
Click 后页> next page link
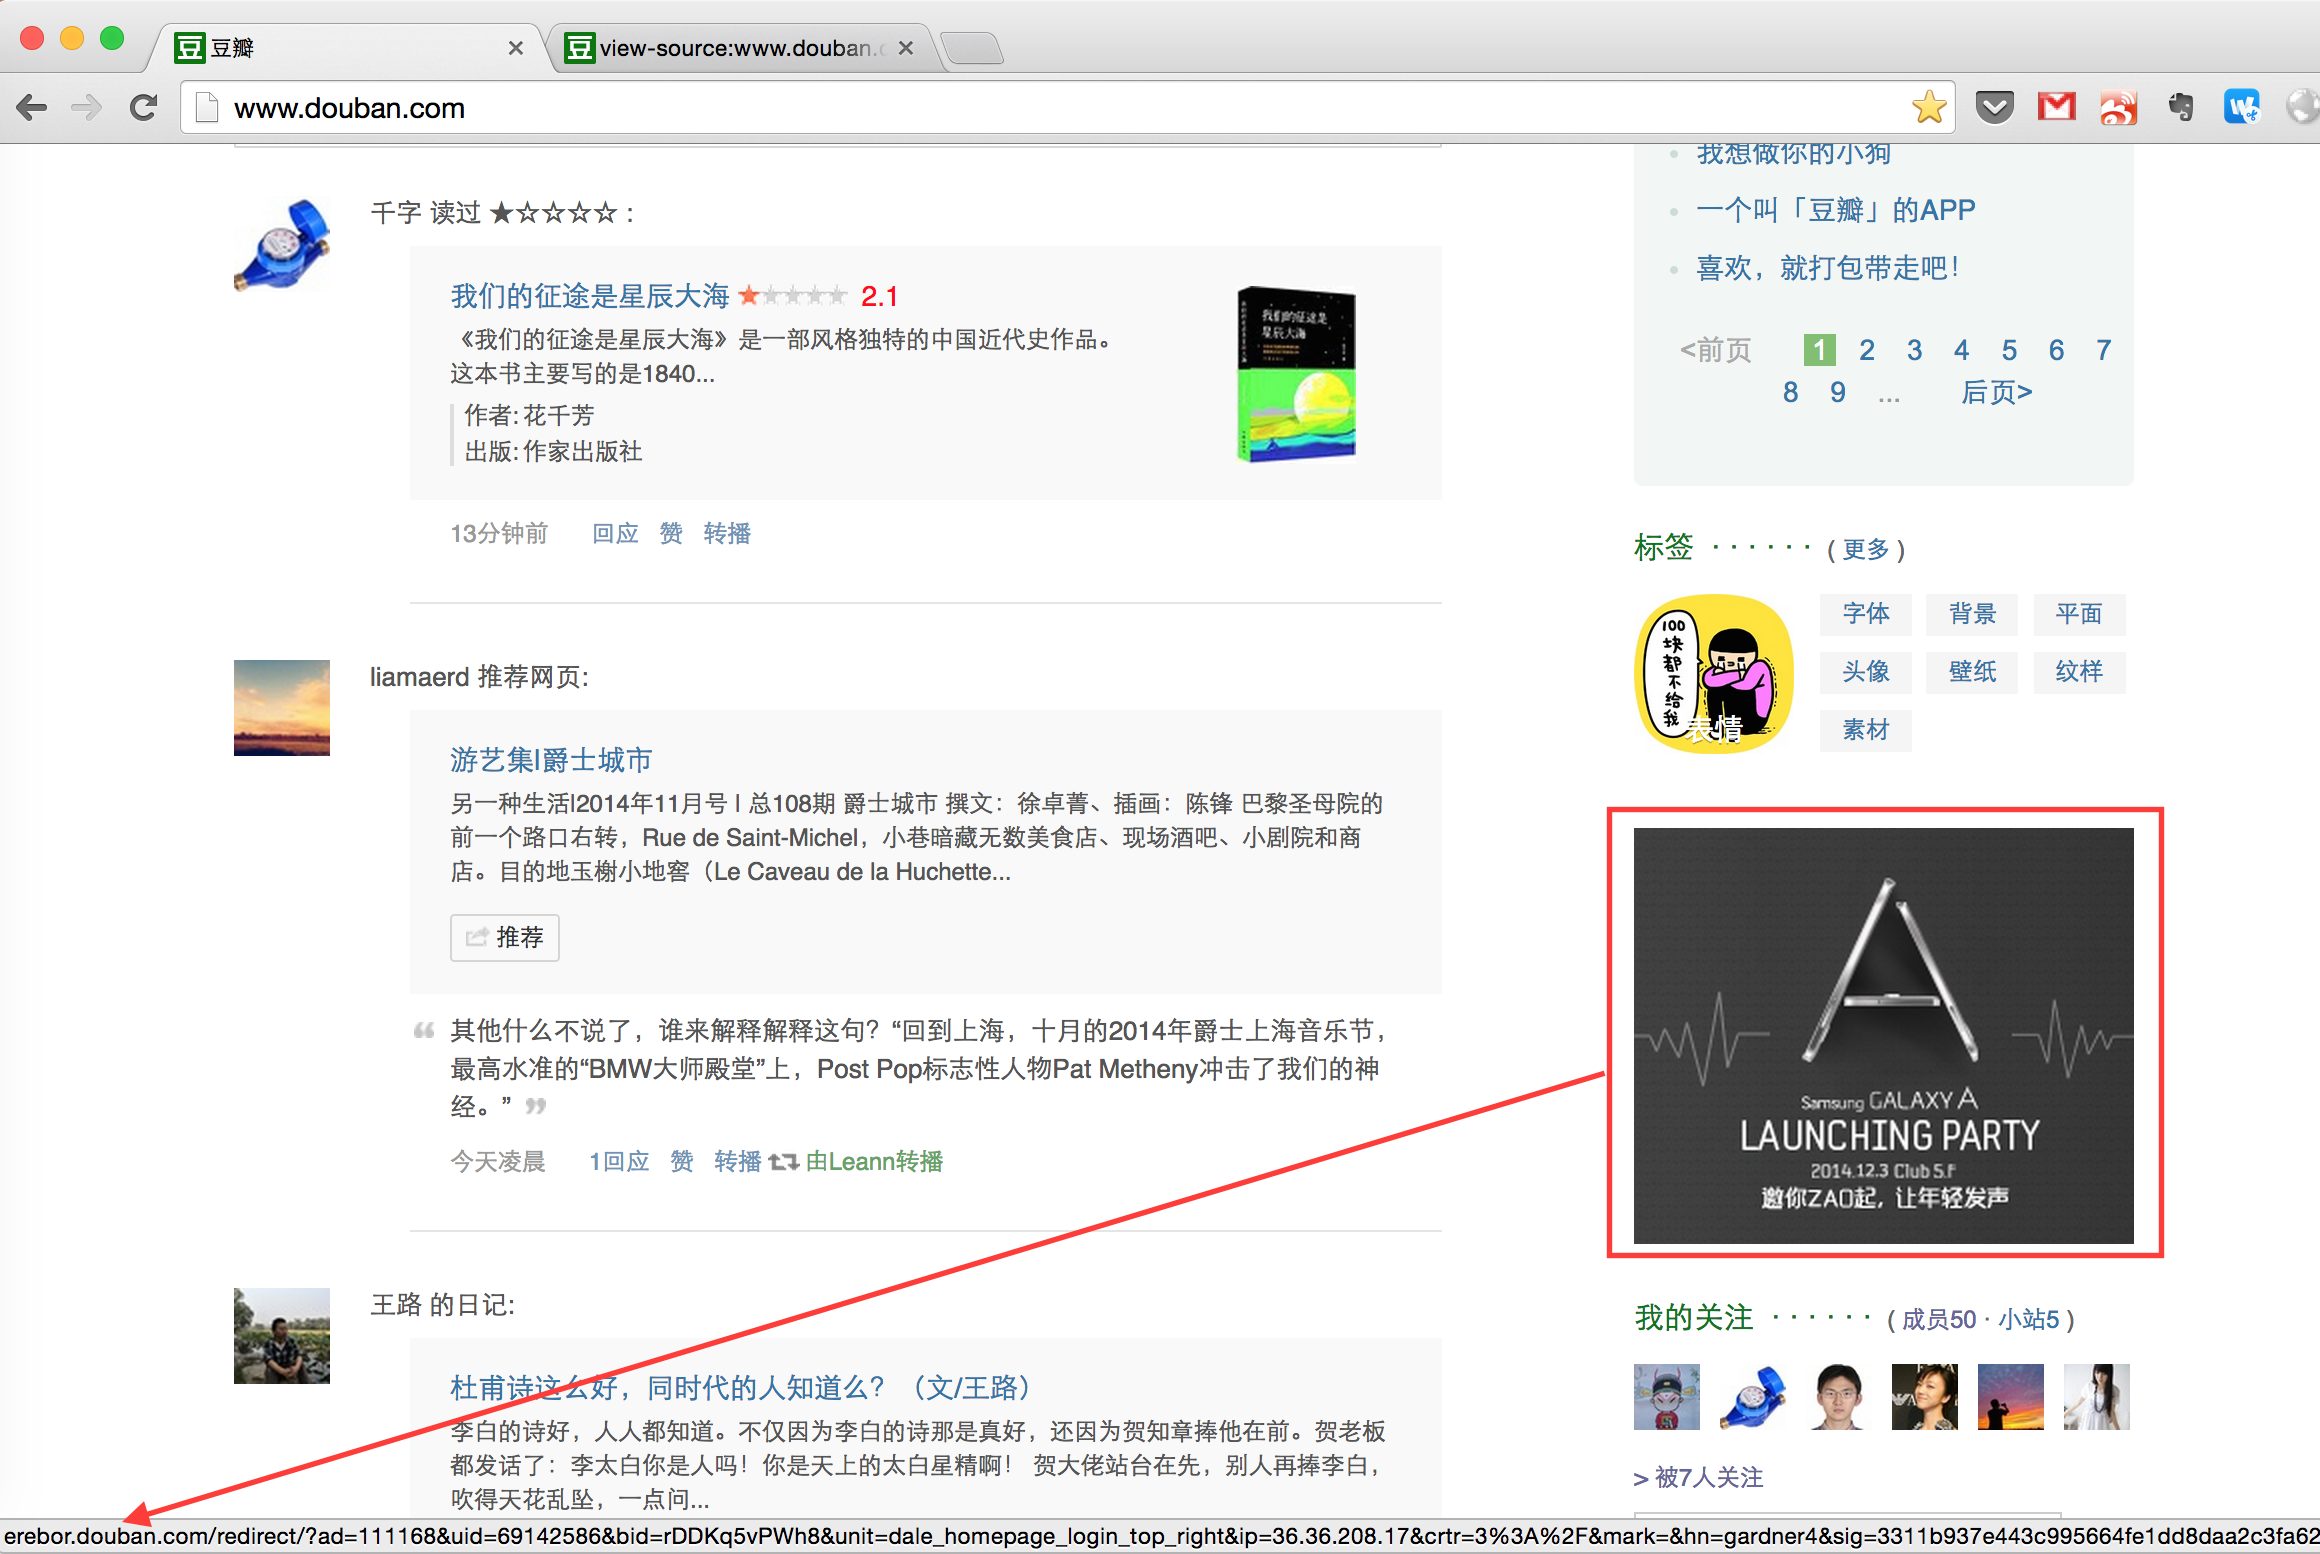(1996, 392)
